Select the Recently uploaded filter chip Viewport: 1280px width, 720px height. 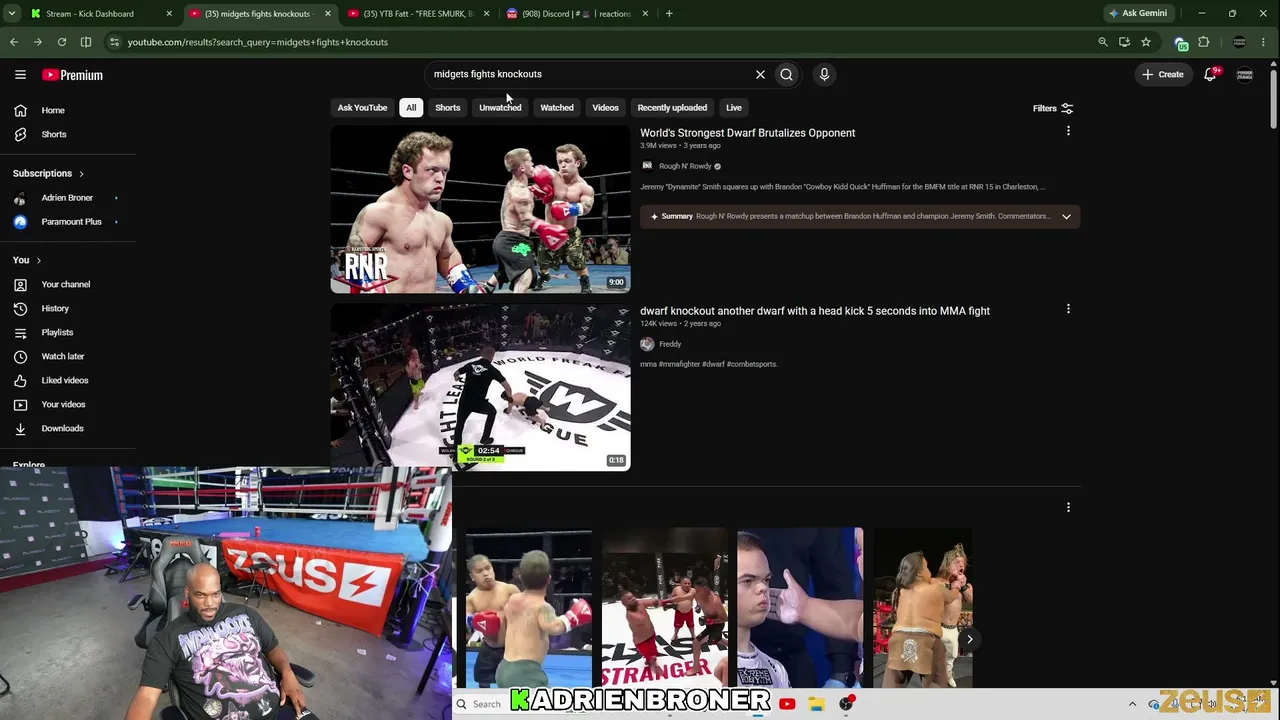pyautogui.click(x=672, y=107)
